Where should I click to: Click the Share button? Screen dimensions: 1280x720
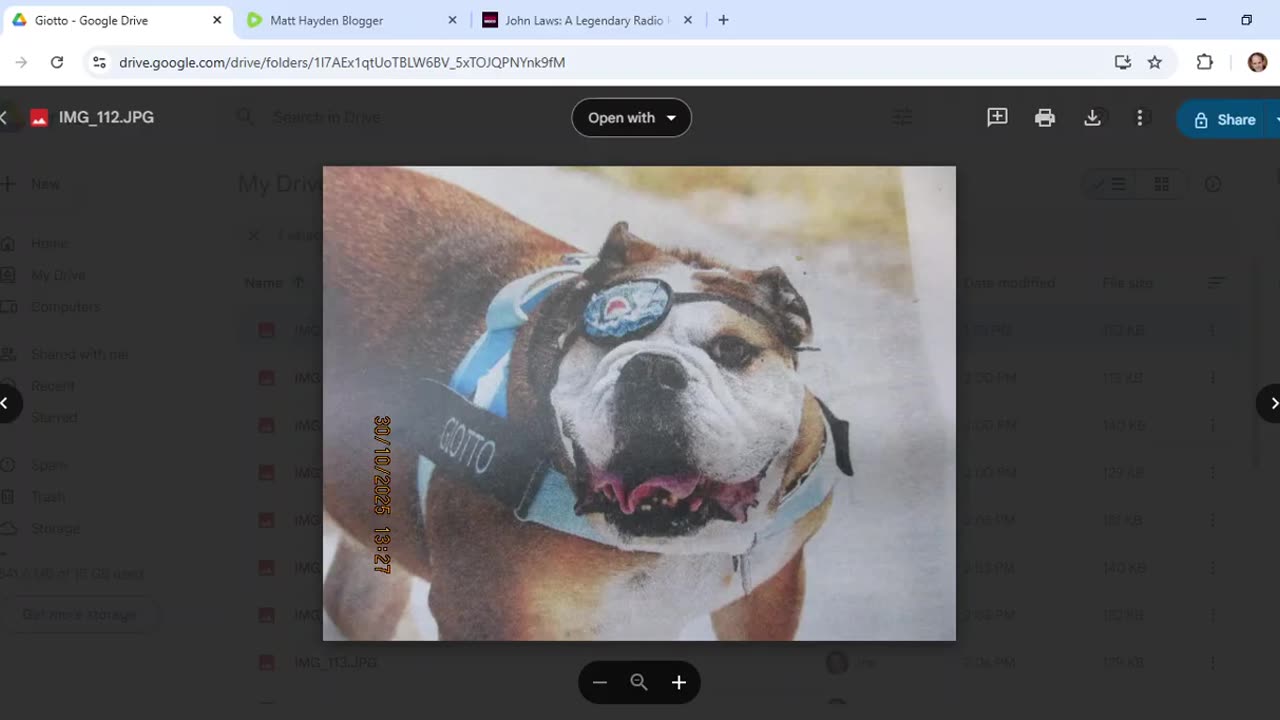(1226, 119)
